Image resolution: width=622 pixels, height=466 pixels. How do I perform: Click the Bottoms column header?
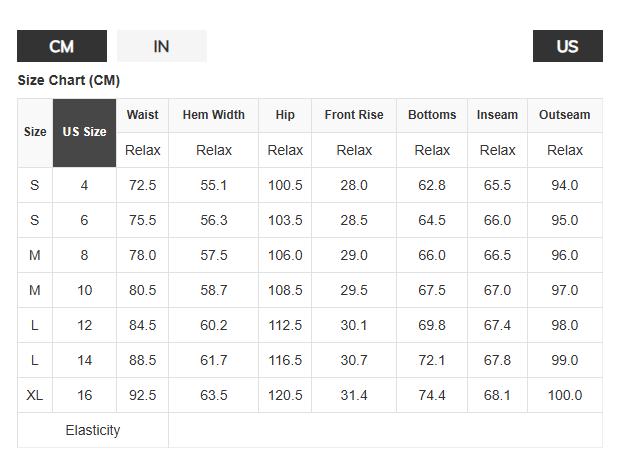[x=432, y=115]
